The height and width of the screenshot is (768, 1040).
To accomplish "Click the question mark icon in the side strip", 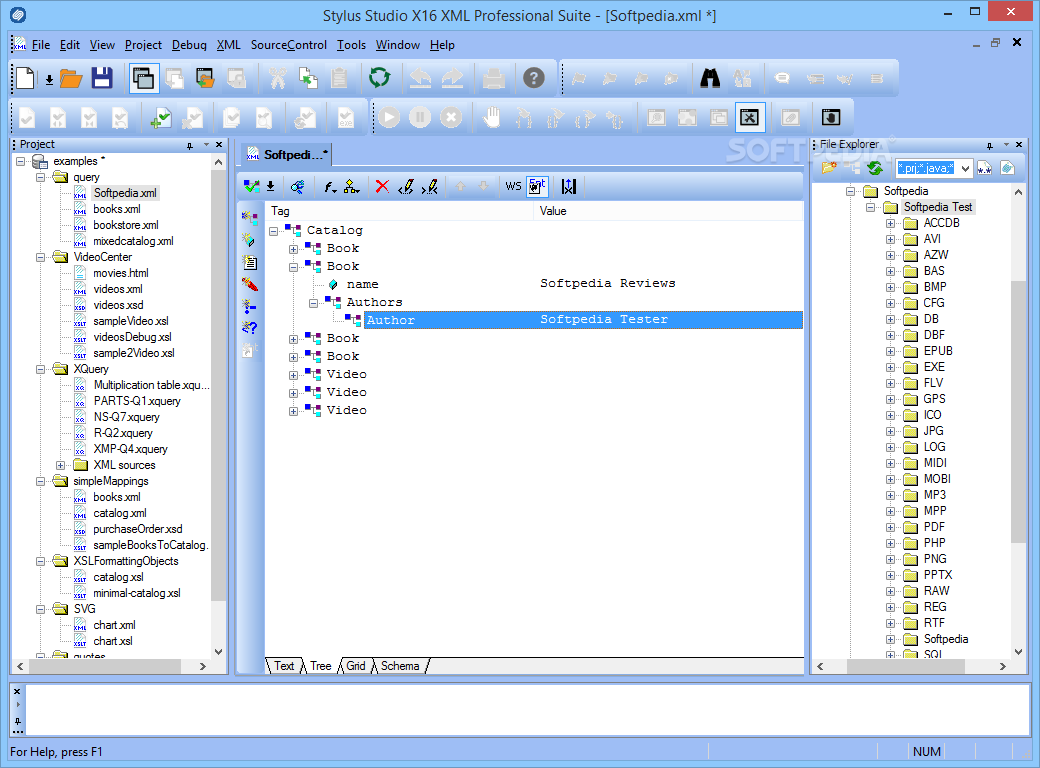I will 249,328.
